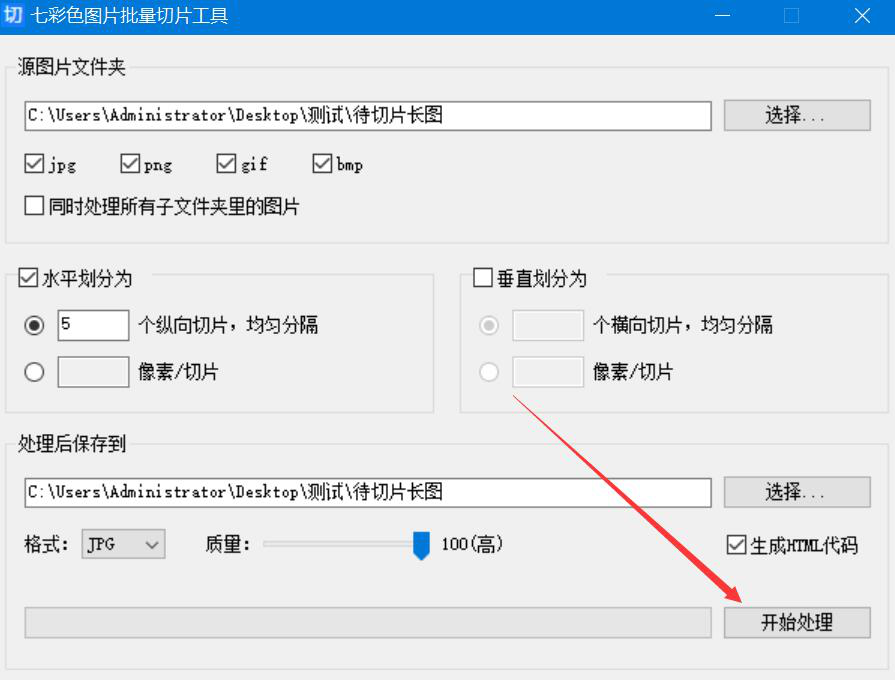Click the 源图片文件夹 path field
895x680 pixels.
click(368, 116)
